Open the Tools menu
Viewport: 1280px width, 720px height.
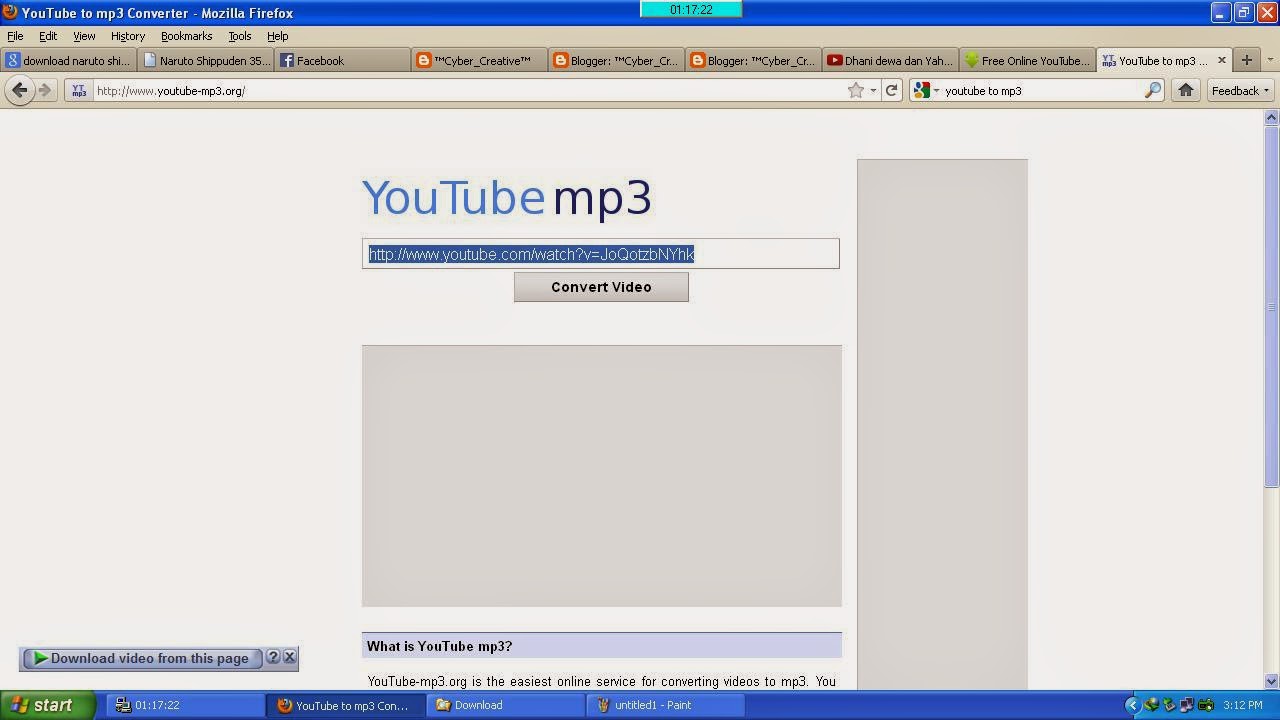coord(240,36)
